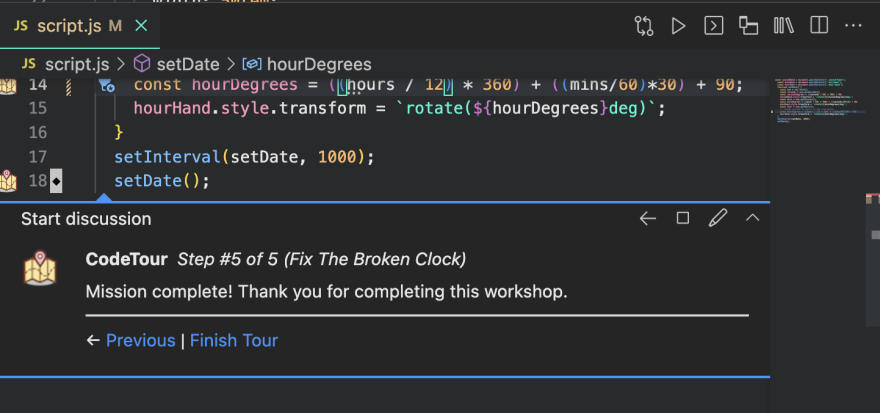Open the terminal preview icon in toolbar
Viewport: 880px width, 413px height.
[713, 26]
